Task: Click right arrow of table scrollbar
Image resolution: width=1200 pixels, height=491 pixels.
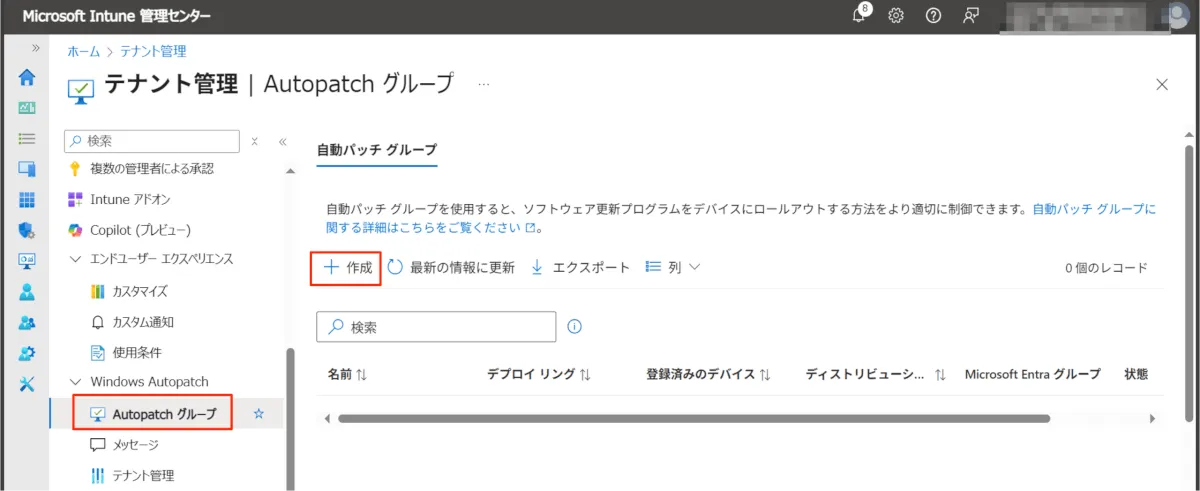Action: (1152, 418)
